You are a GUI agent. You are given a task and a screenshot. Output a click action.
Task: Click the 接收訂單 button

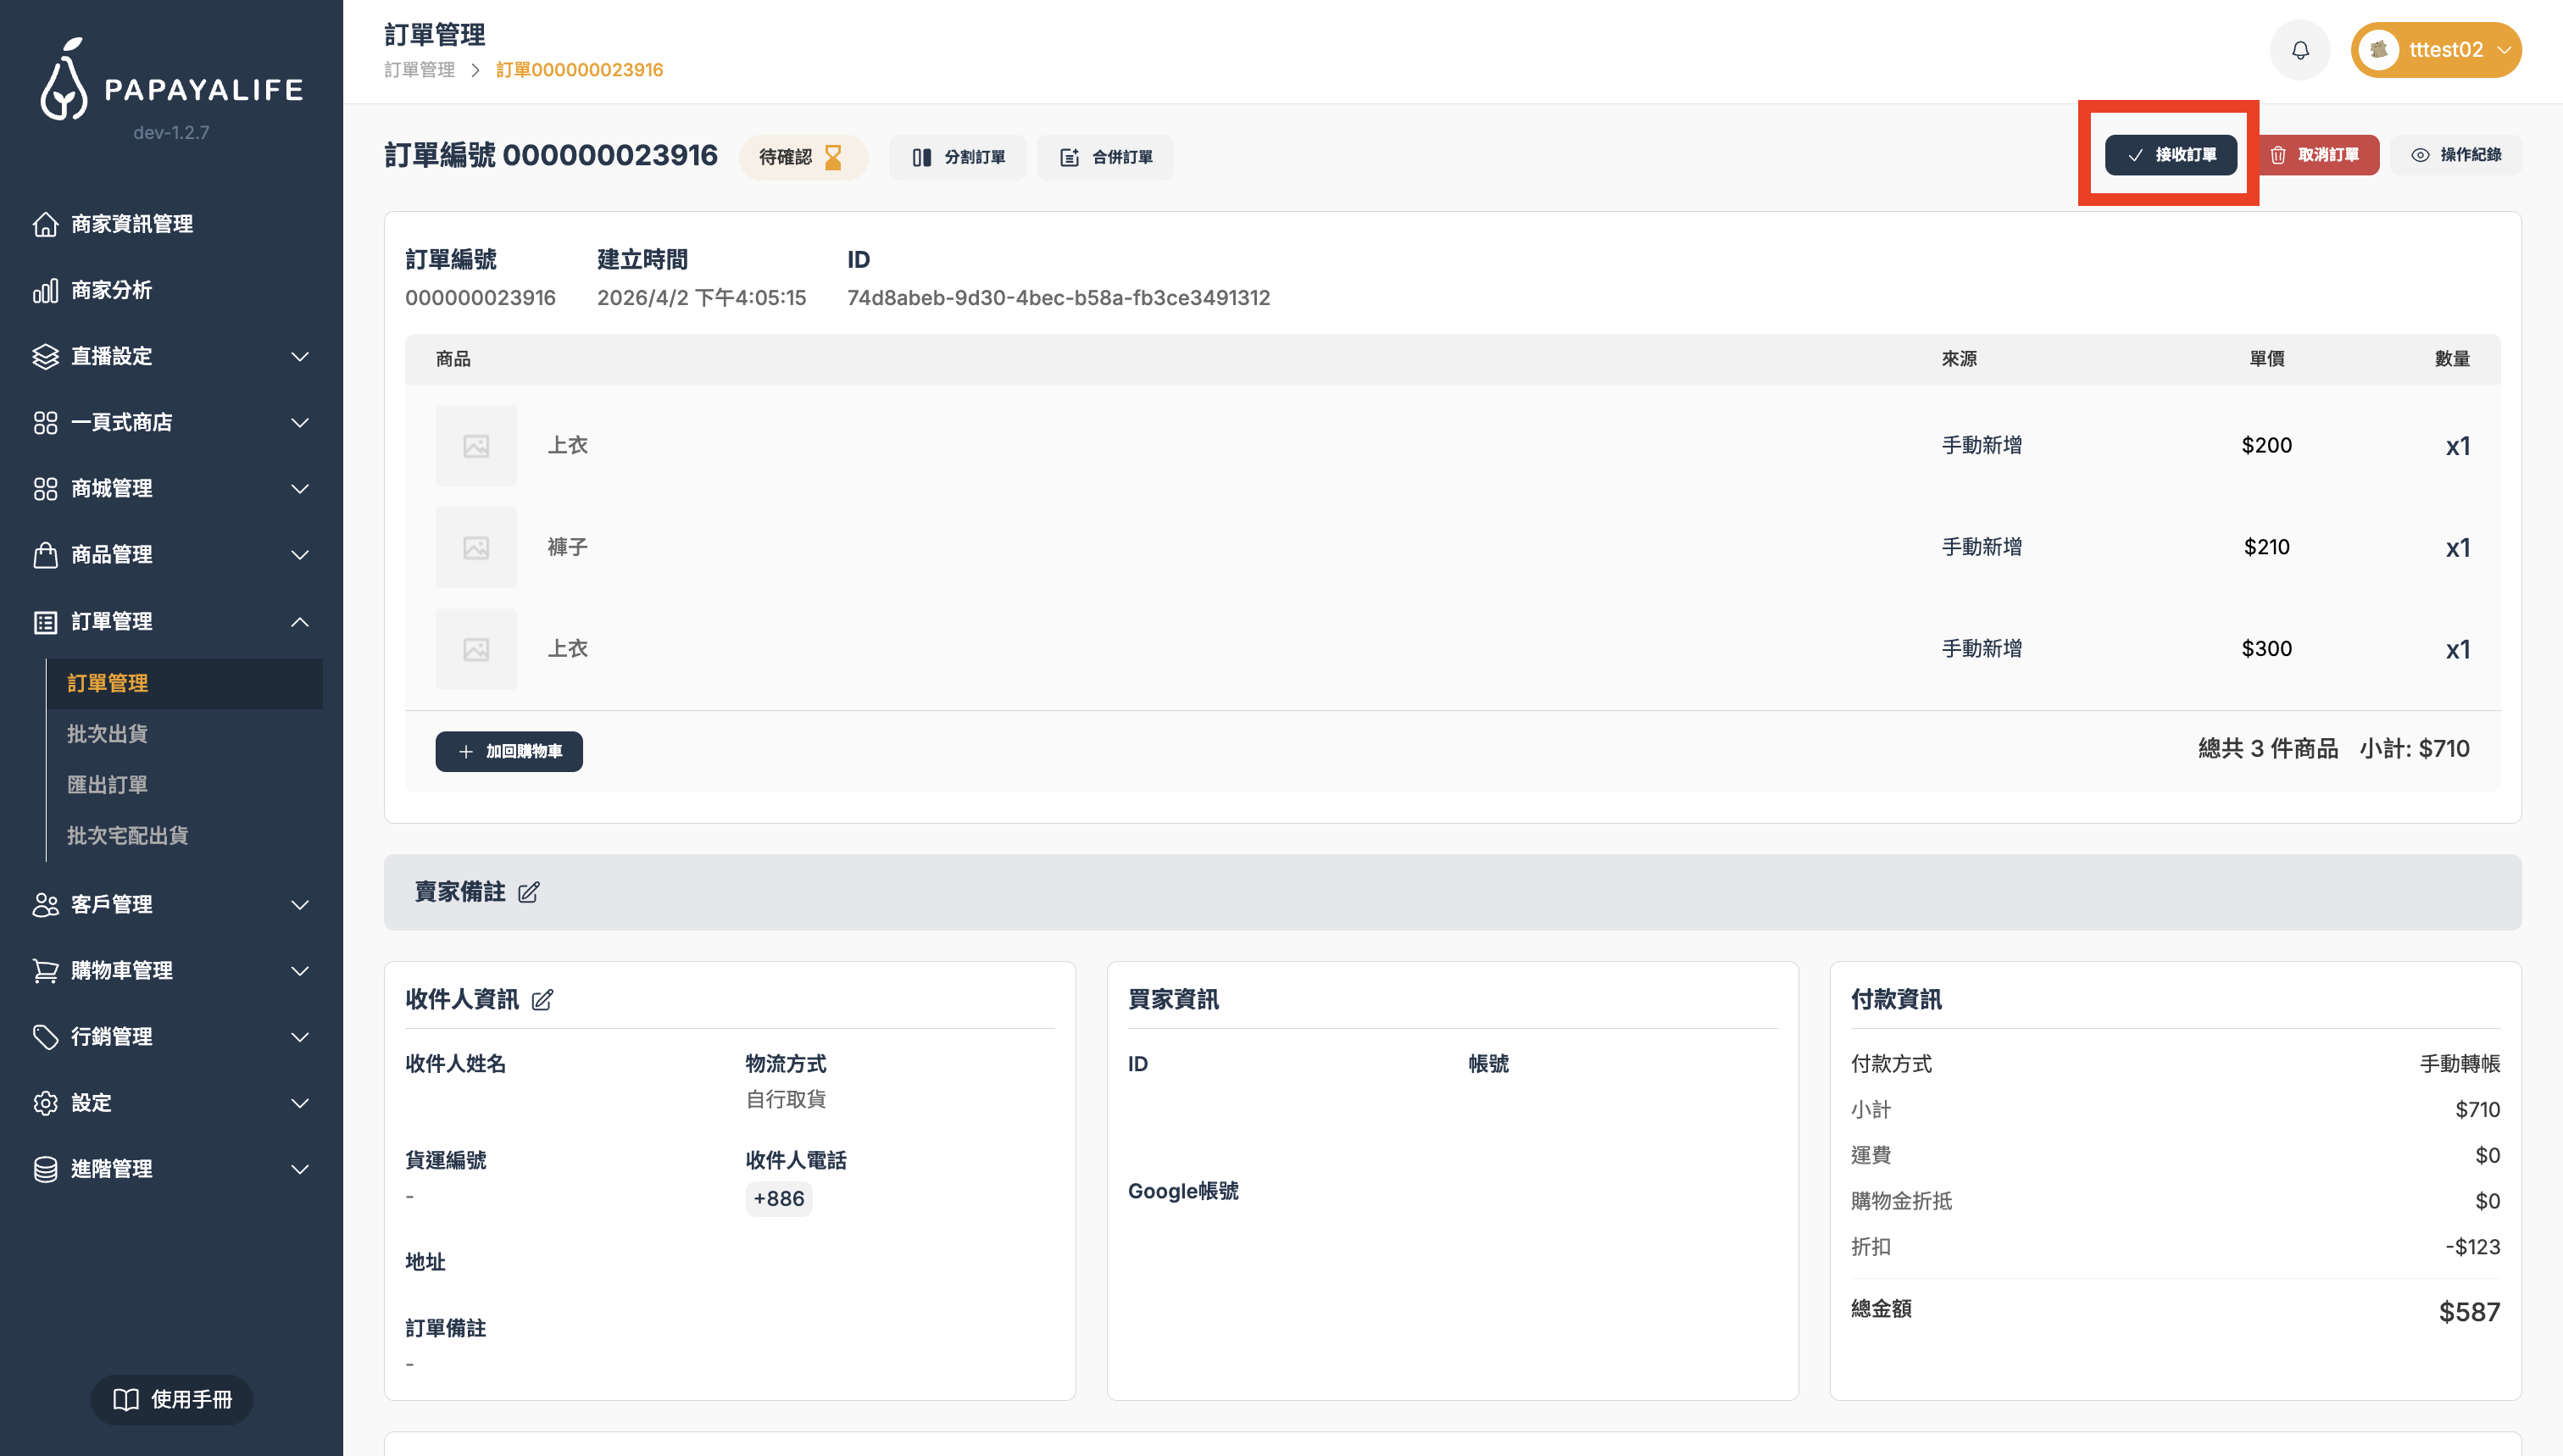point(2170,155)
